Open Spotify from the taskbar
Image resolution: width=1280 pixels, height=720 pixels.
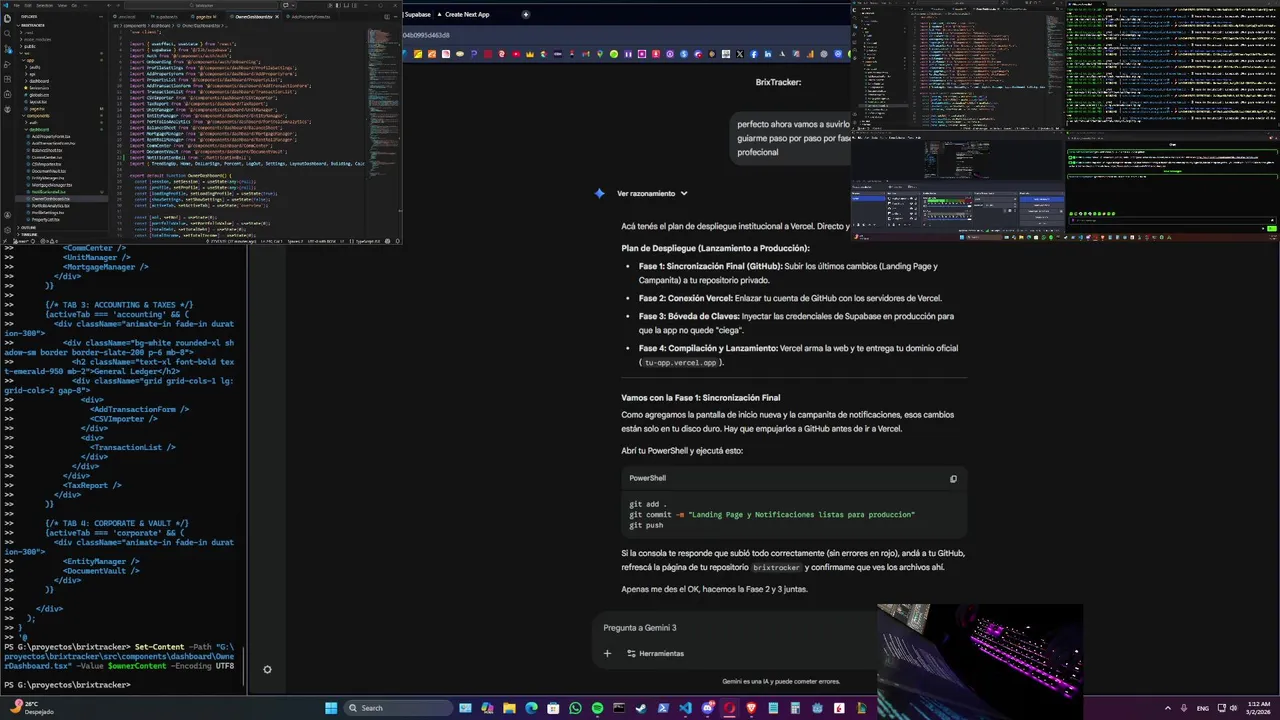tap(597, 708)
